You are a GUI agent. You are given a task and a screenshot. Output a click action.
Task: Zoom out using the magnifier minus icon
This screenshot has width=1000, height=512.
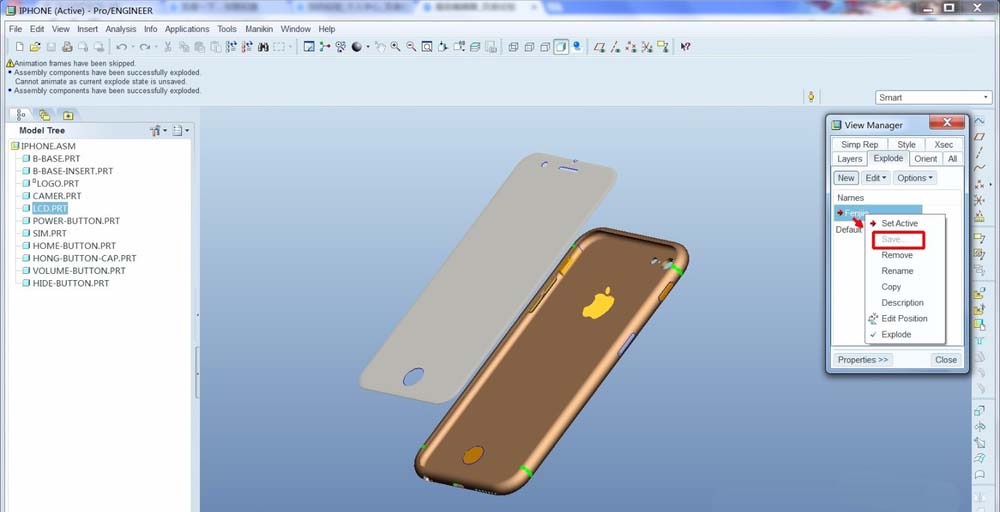[x=411, y=47]
